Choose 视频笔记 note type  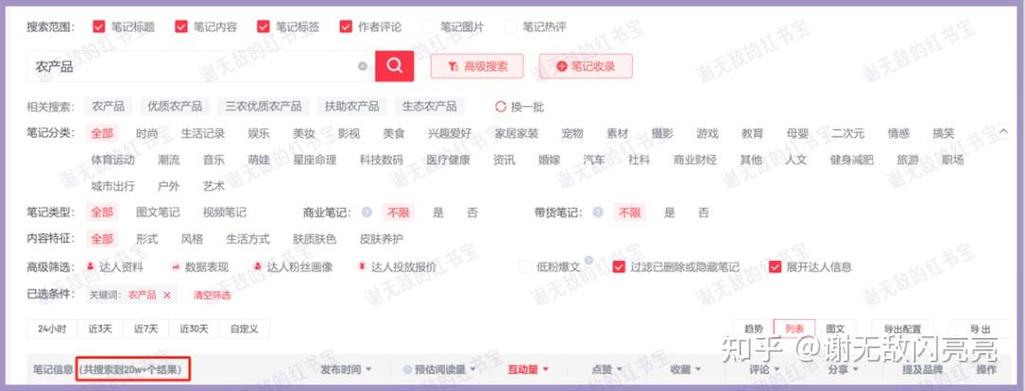[x=224, y=212]
